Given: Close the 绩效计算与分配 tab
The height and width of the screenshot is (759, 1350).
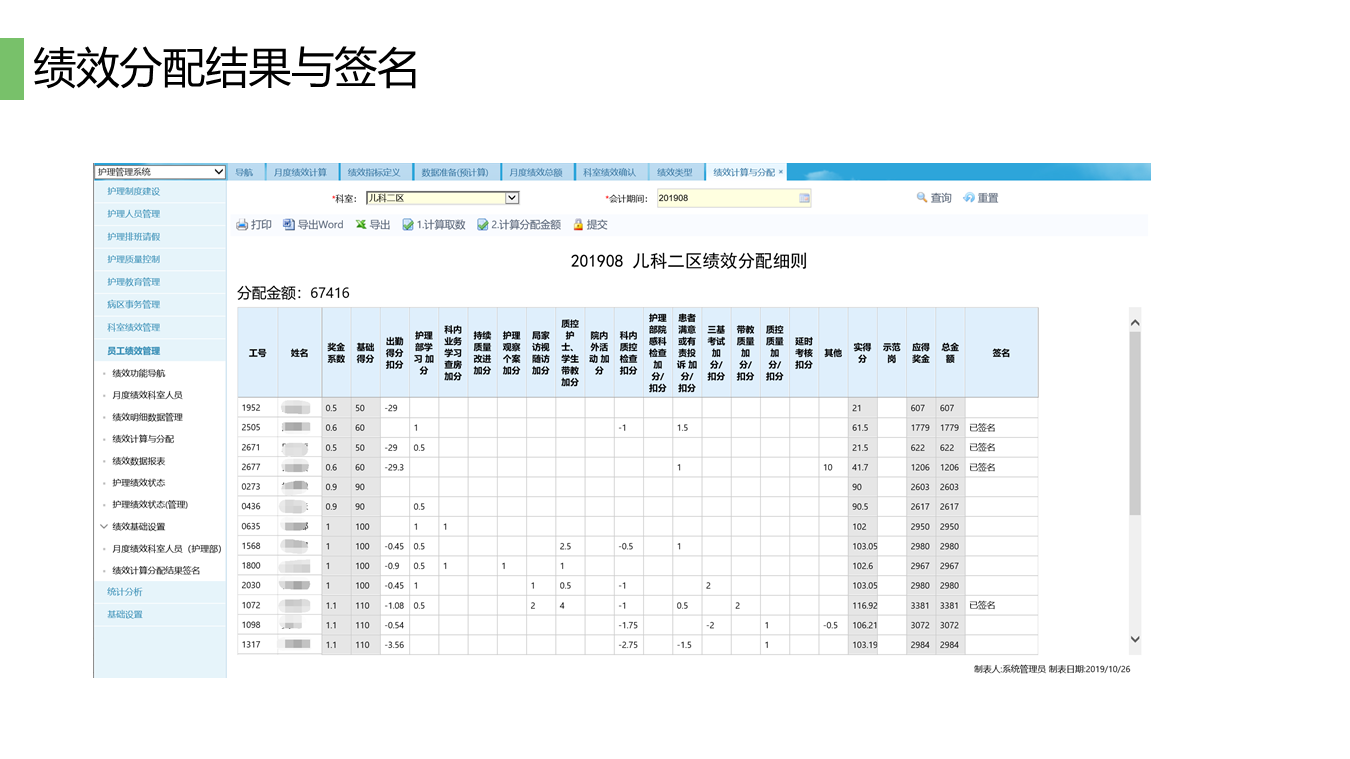Looking at the screenshot, I should coord(783,171).
